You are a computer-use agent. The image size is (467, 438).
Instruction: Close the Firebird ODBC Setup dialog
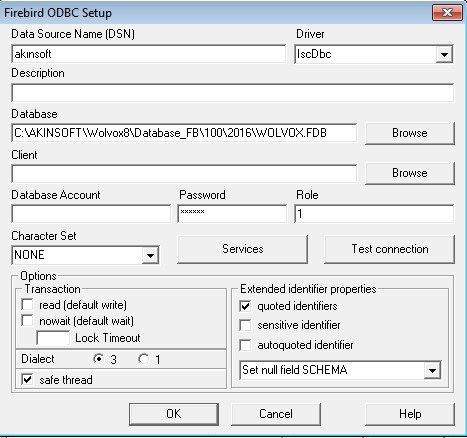447,13
